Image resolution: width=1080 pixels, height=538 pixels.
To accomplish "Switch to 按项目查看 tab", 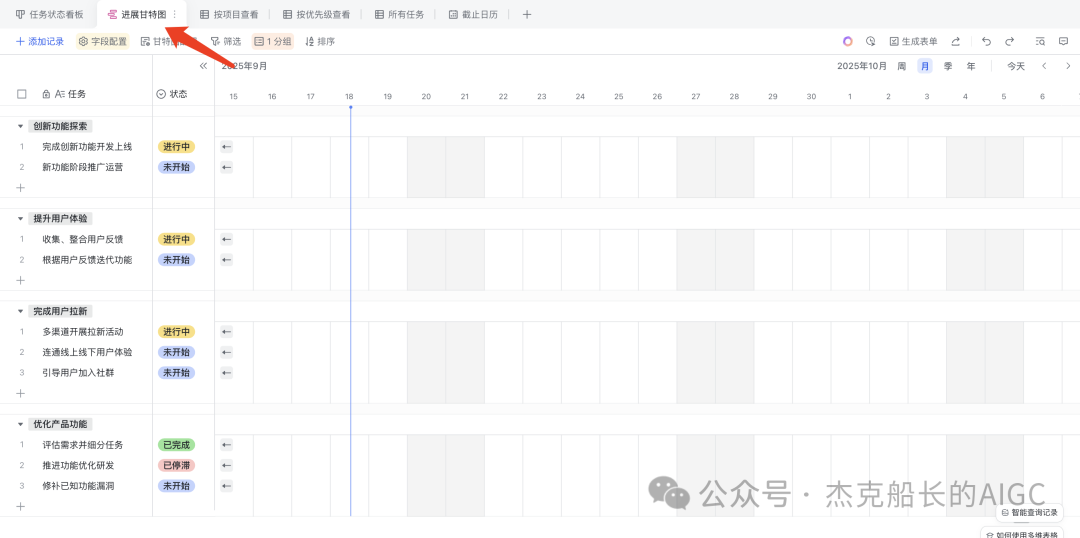I will click(x=229, y=14).
